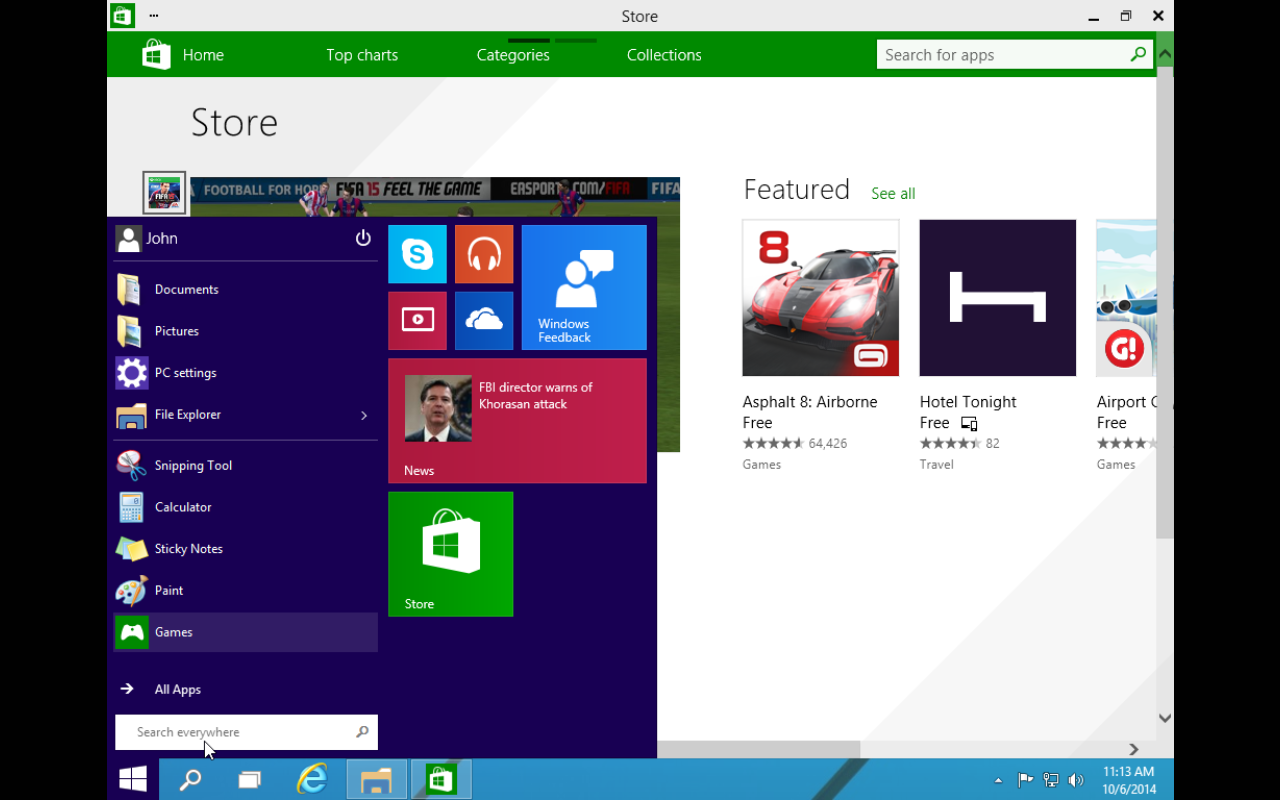
Task: Open Pictures from the Start menu
Action: tap(246, 331)
